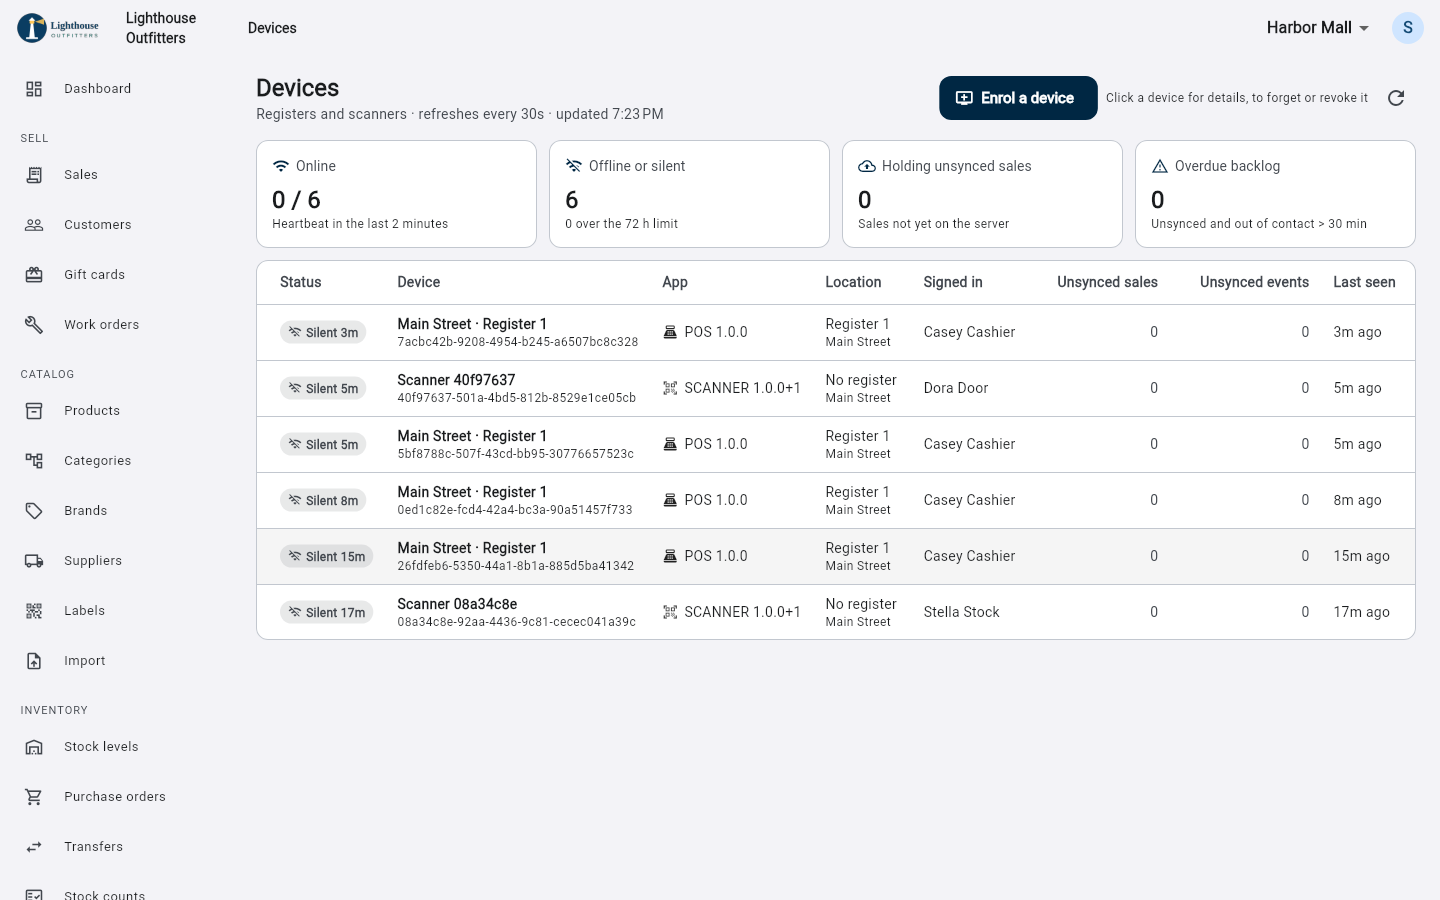Expand the Harbor Mall store dropdown

(x=1318, y=28)
